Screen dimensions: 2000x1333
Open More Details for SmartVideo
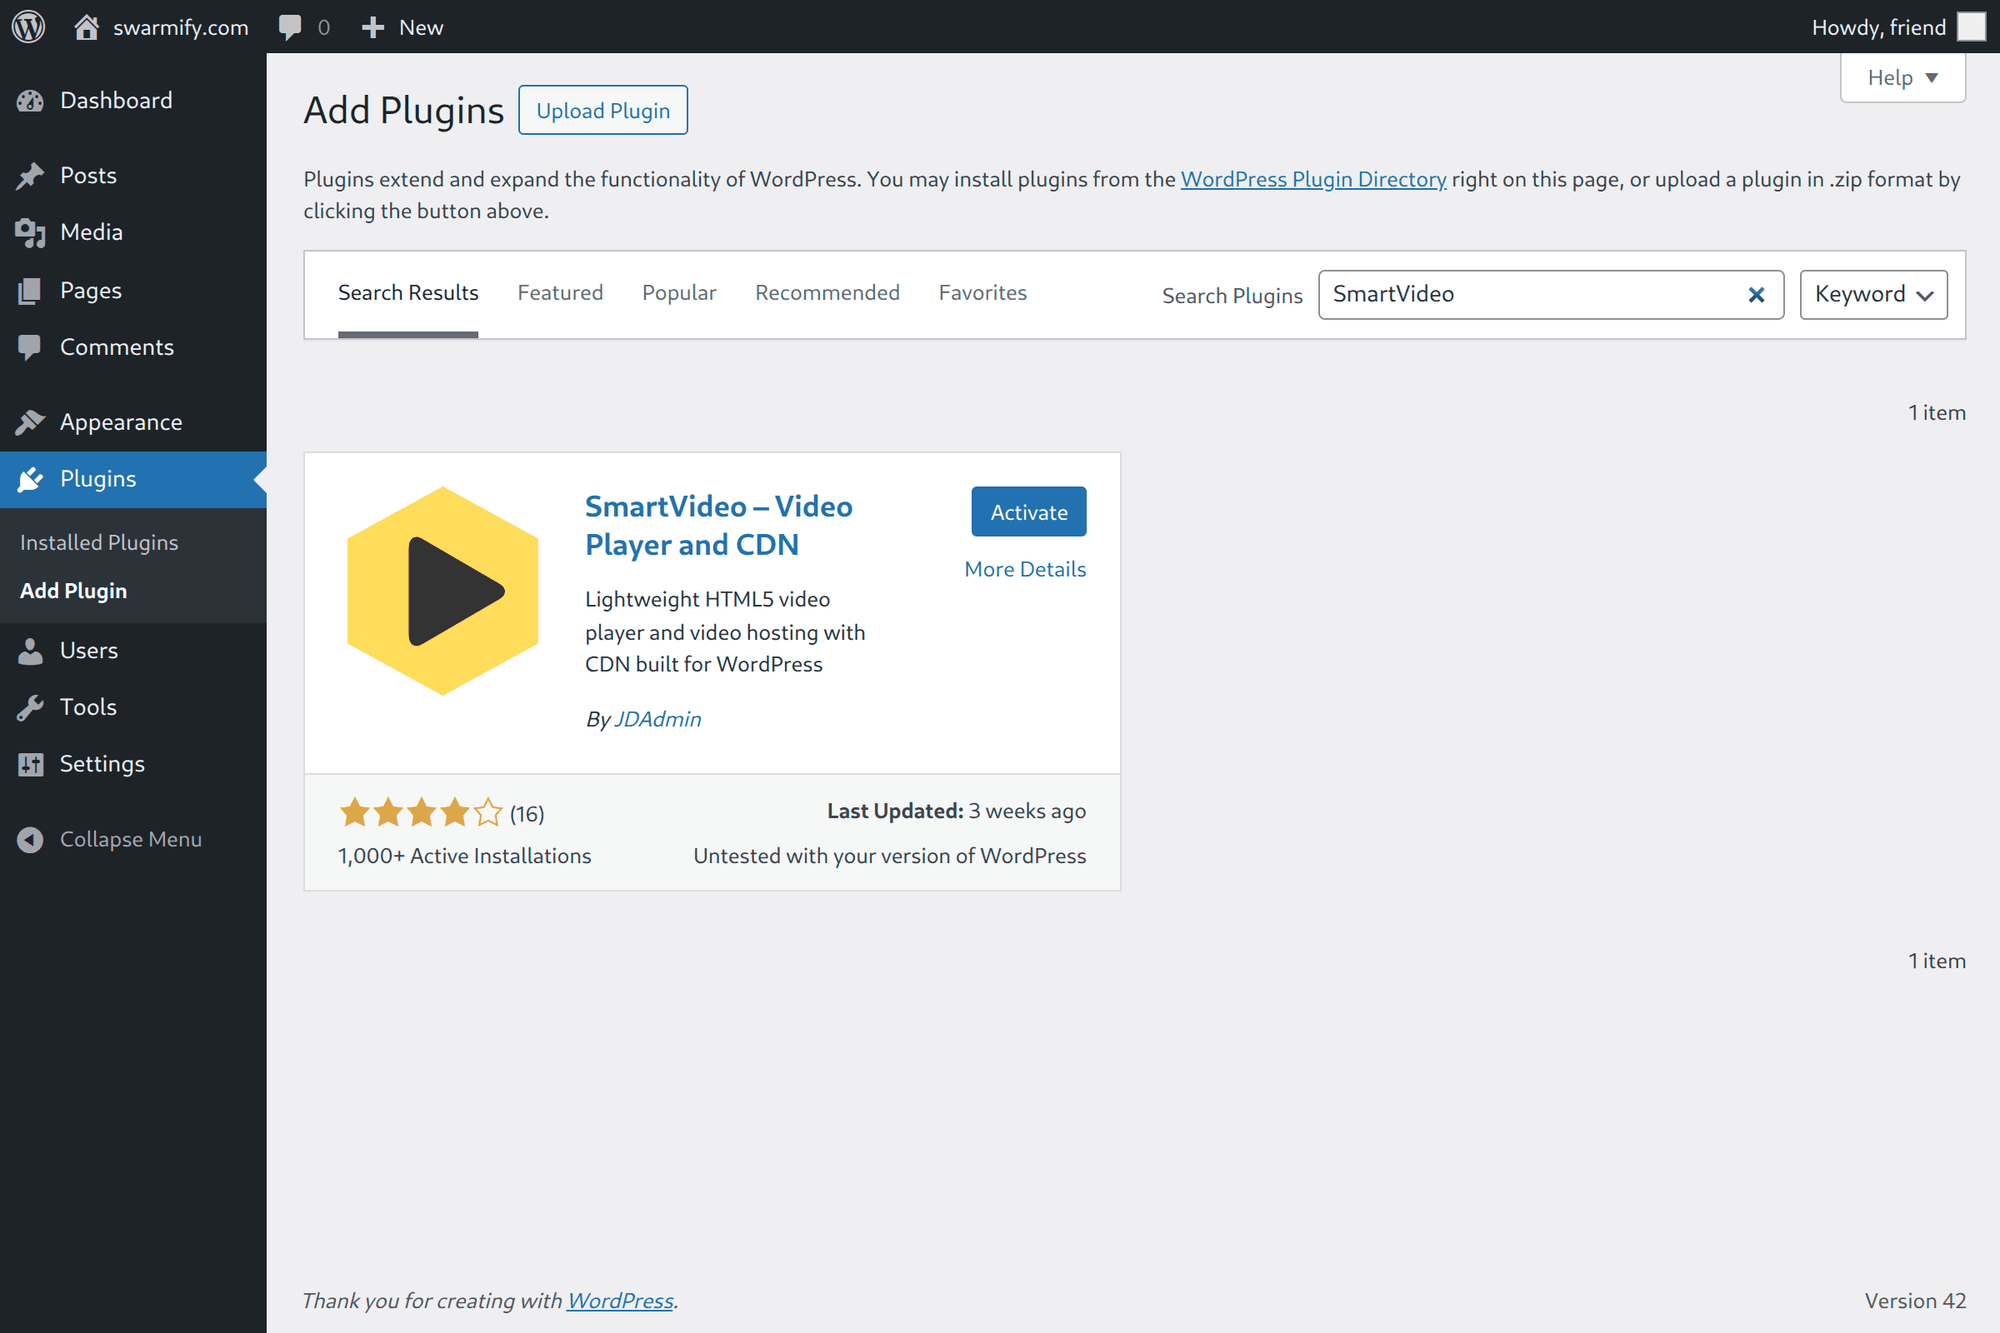[1024, 568]
